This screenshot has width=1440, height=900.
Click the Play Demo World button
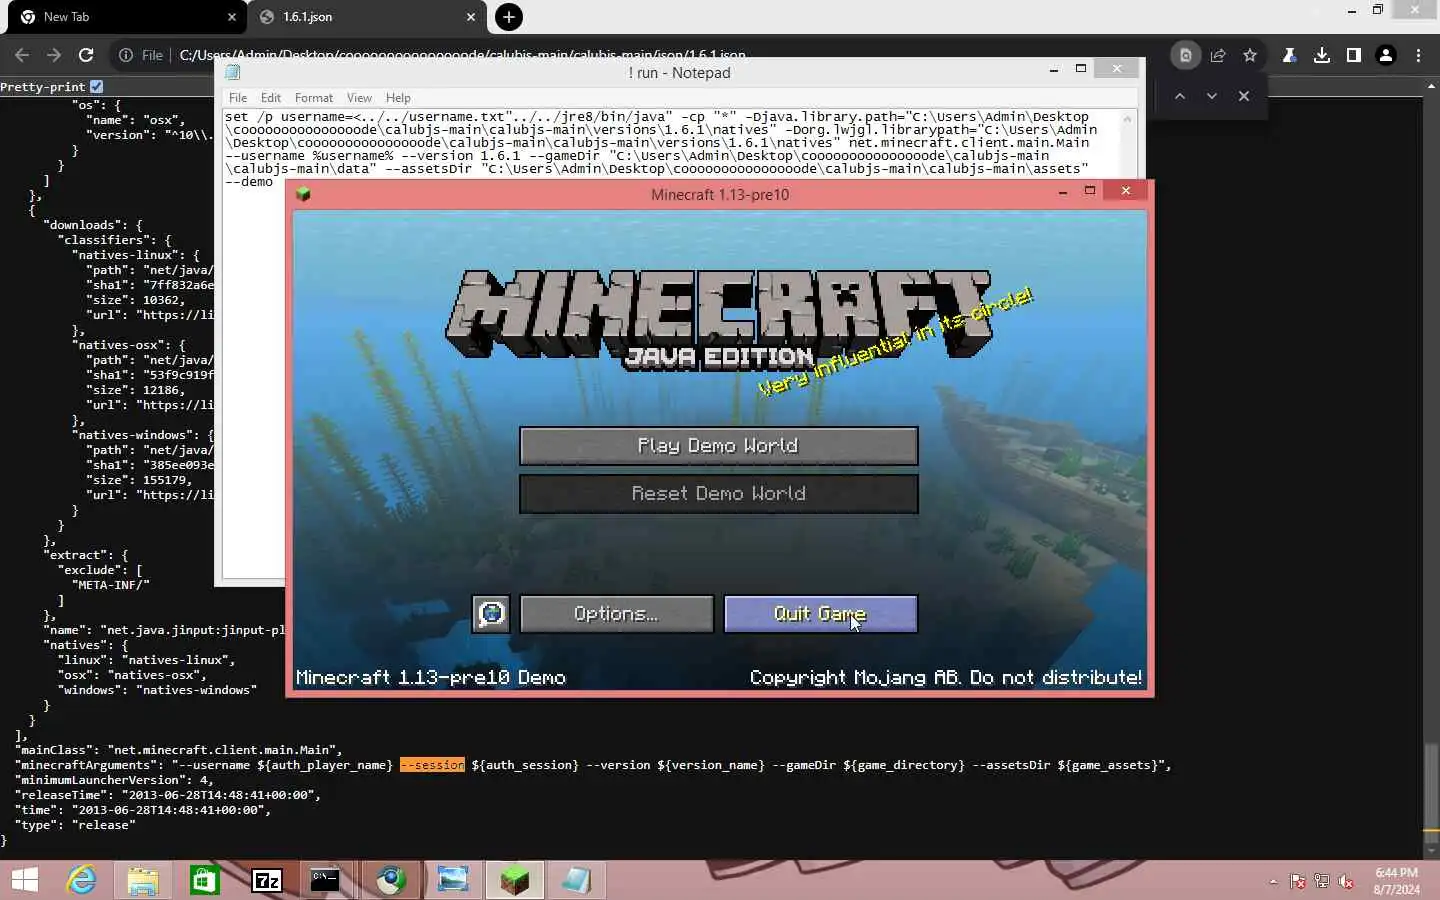click(x=718, y=446)
